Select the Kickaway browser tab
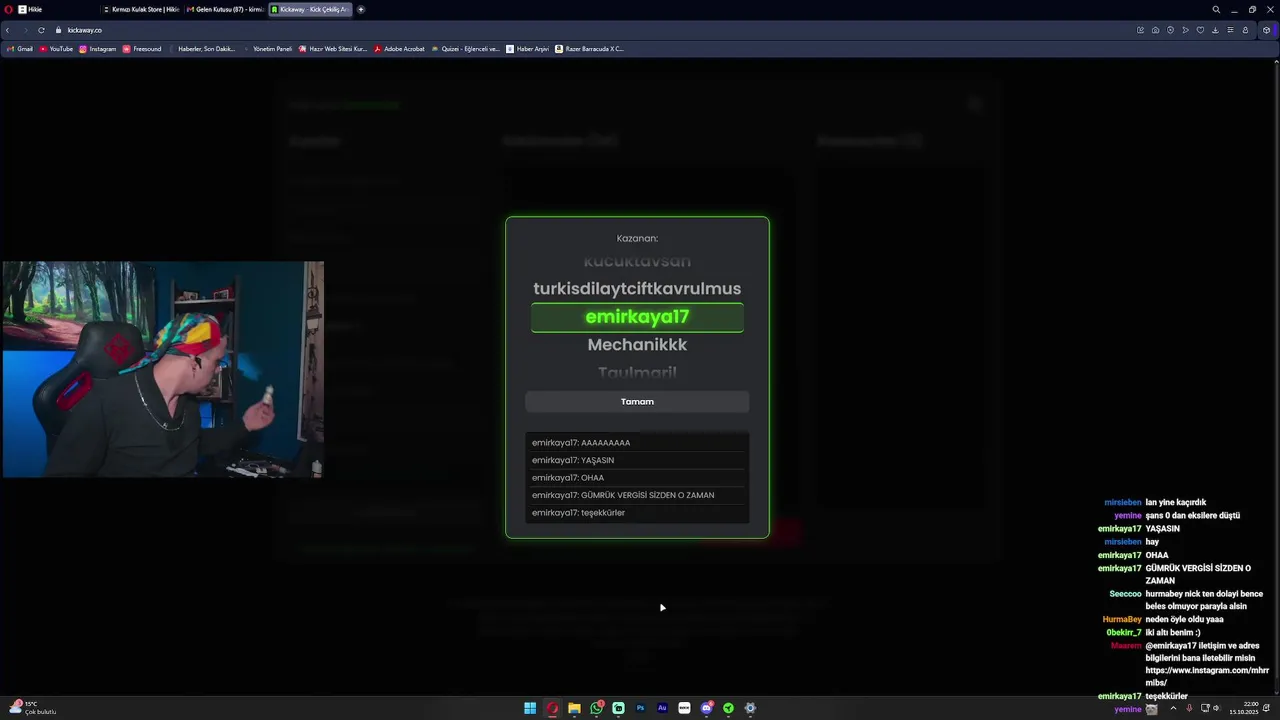The height and width of the screenshot is (720, 1280). coord(310,9)
